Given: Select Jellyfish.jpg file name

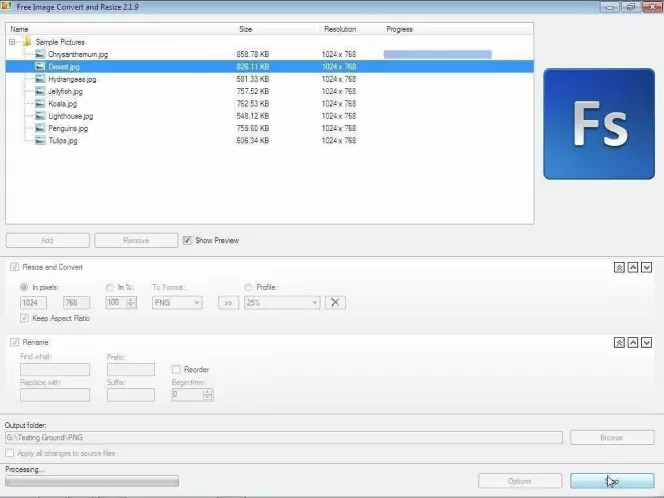Looking at the screenshot, I should (x=65, y=91).
